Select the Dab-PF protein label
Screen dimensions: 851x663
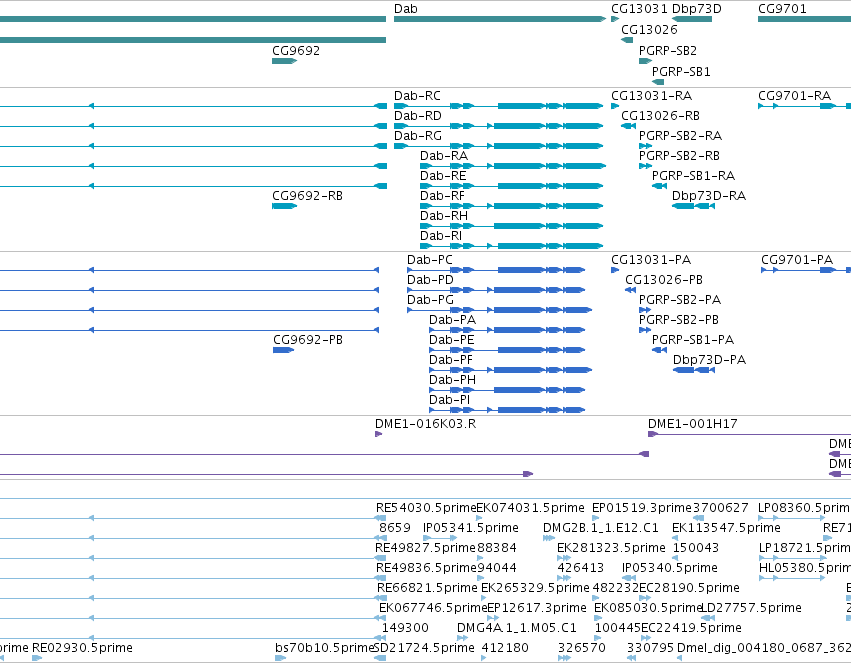[x=450, y=360]
